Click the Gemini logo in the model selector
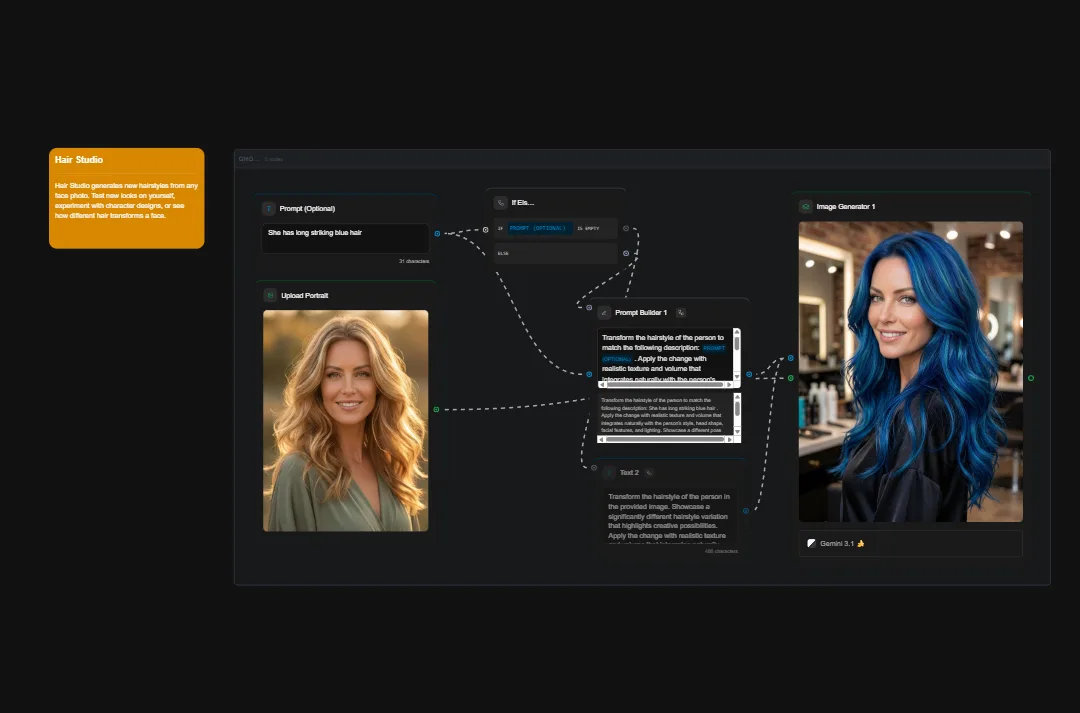The width and height of the screenshot is (1080, 713). tap(811, 543)
